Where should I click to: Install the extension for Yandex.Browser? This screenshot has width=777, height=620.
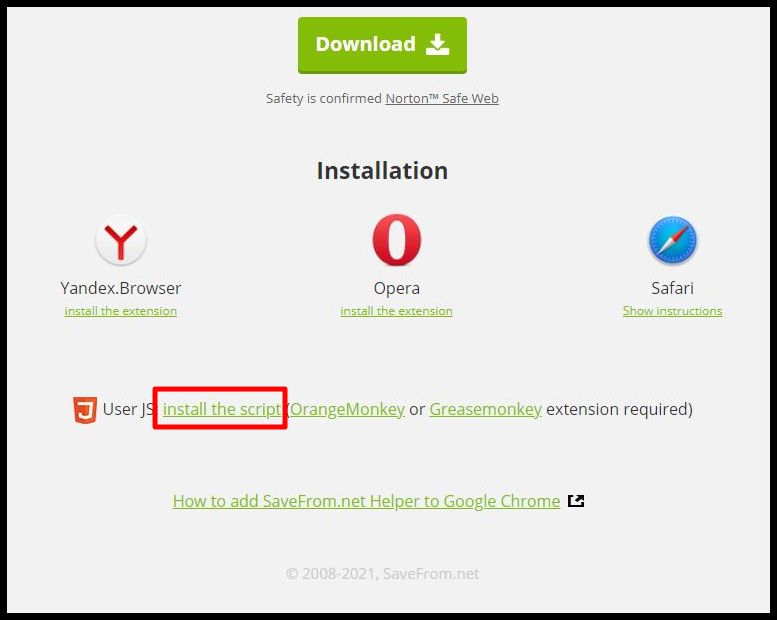(x=120, y=311)
